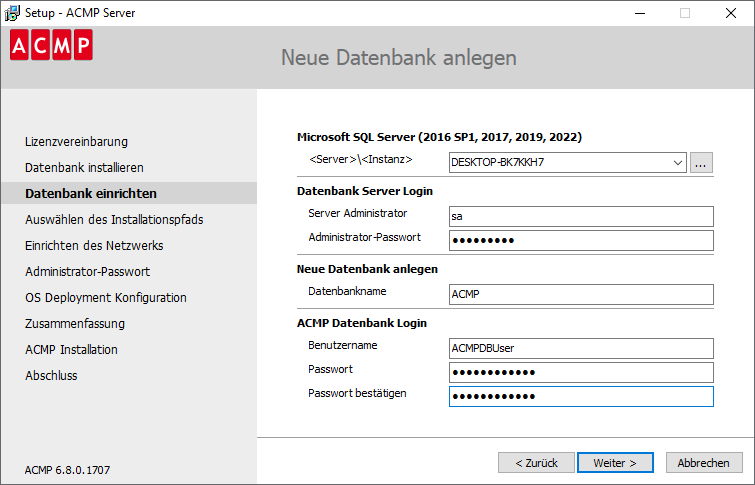Click the <Server>\<Instanz> label
Viewport: 755px width, 485px height.
pos(361,159)
